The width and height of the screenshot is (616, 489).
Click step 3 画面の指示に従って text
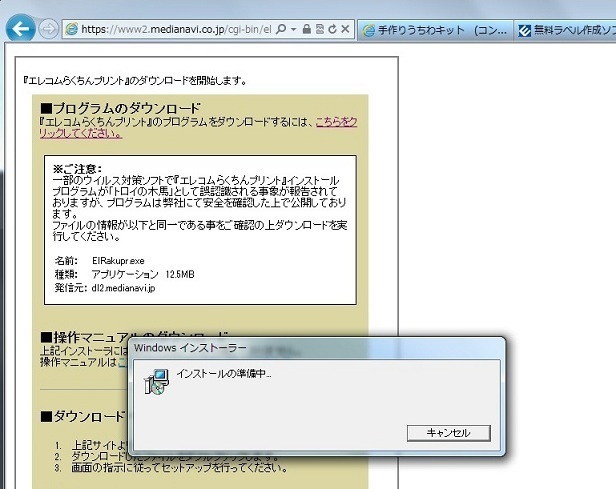pos(179,468)
